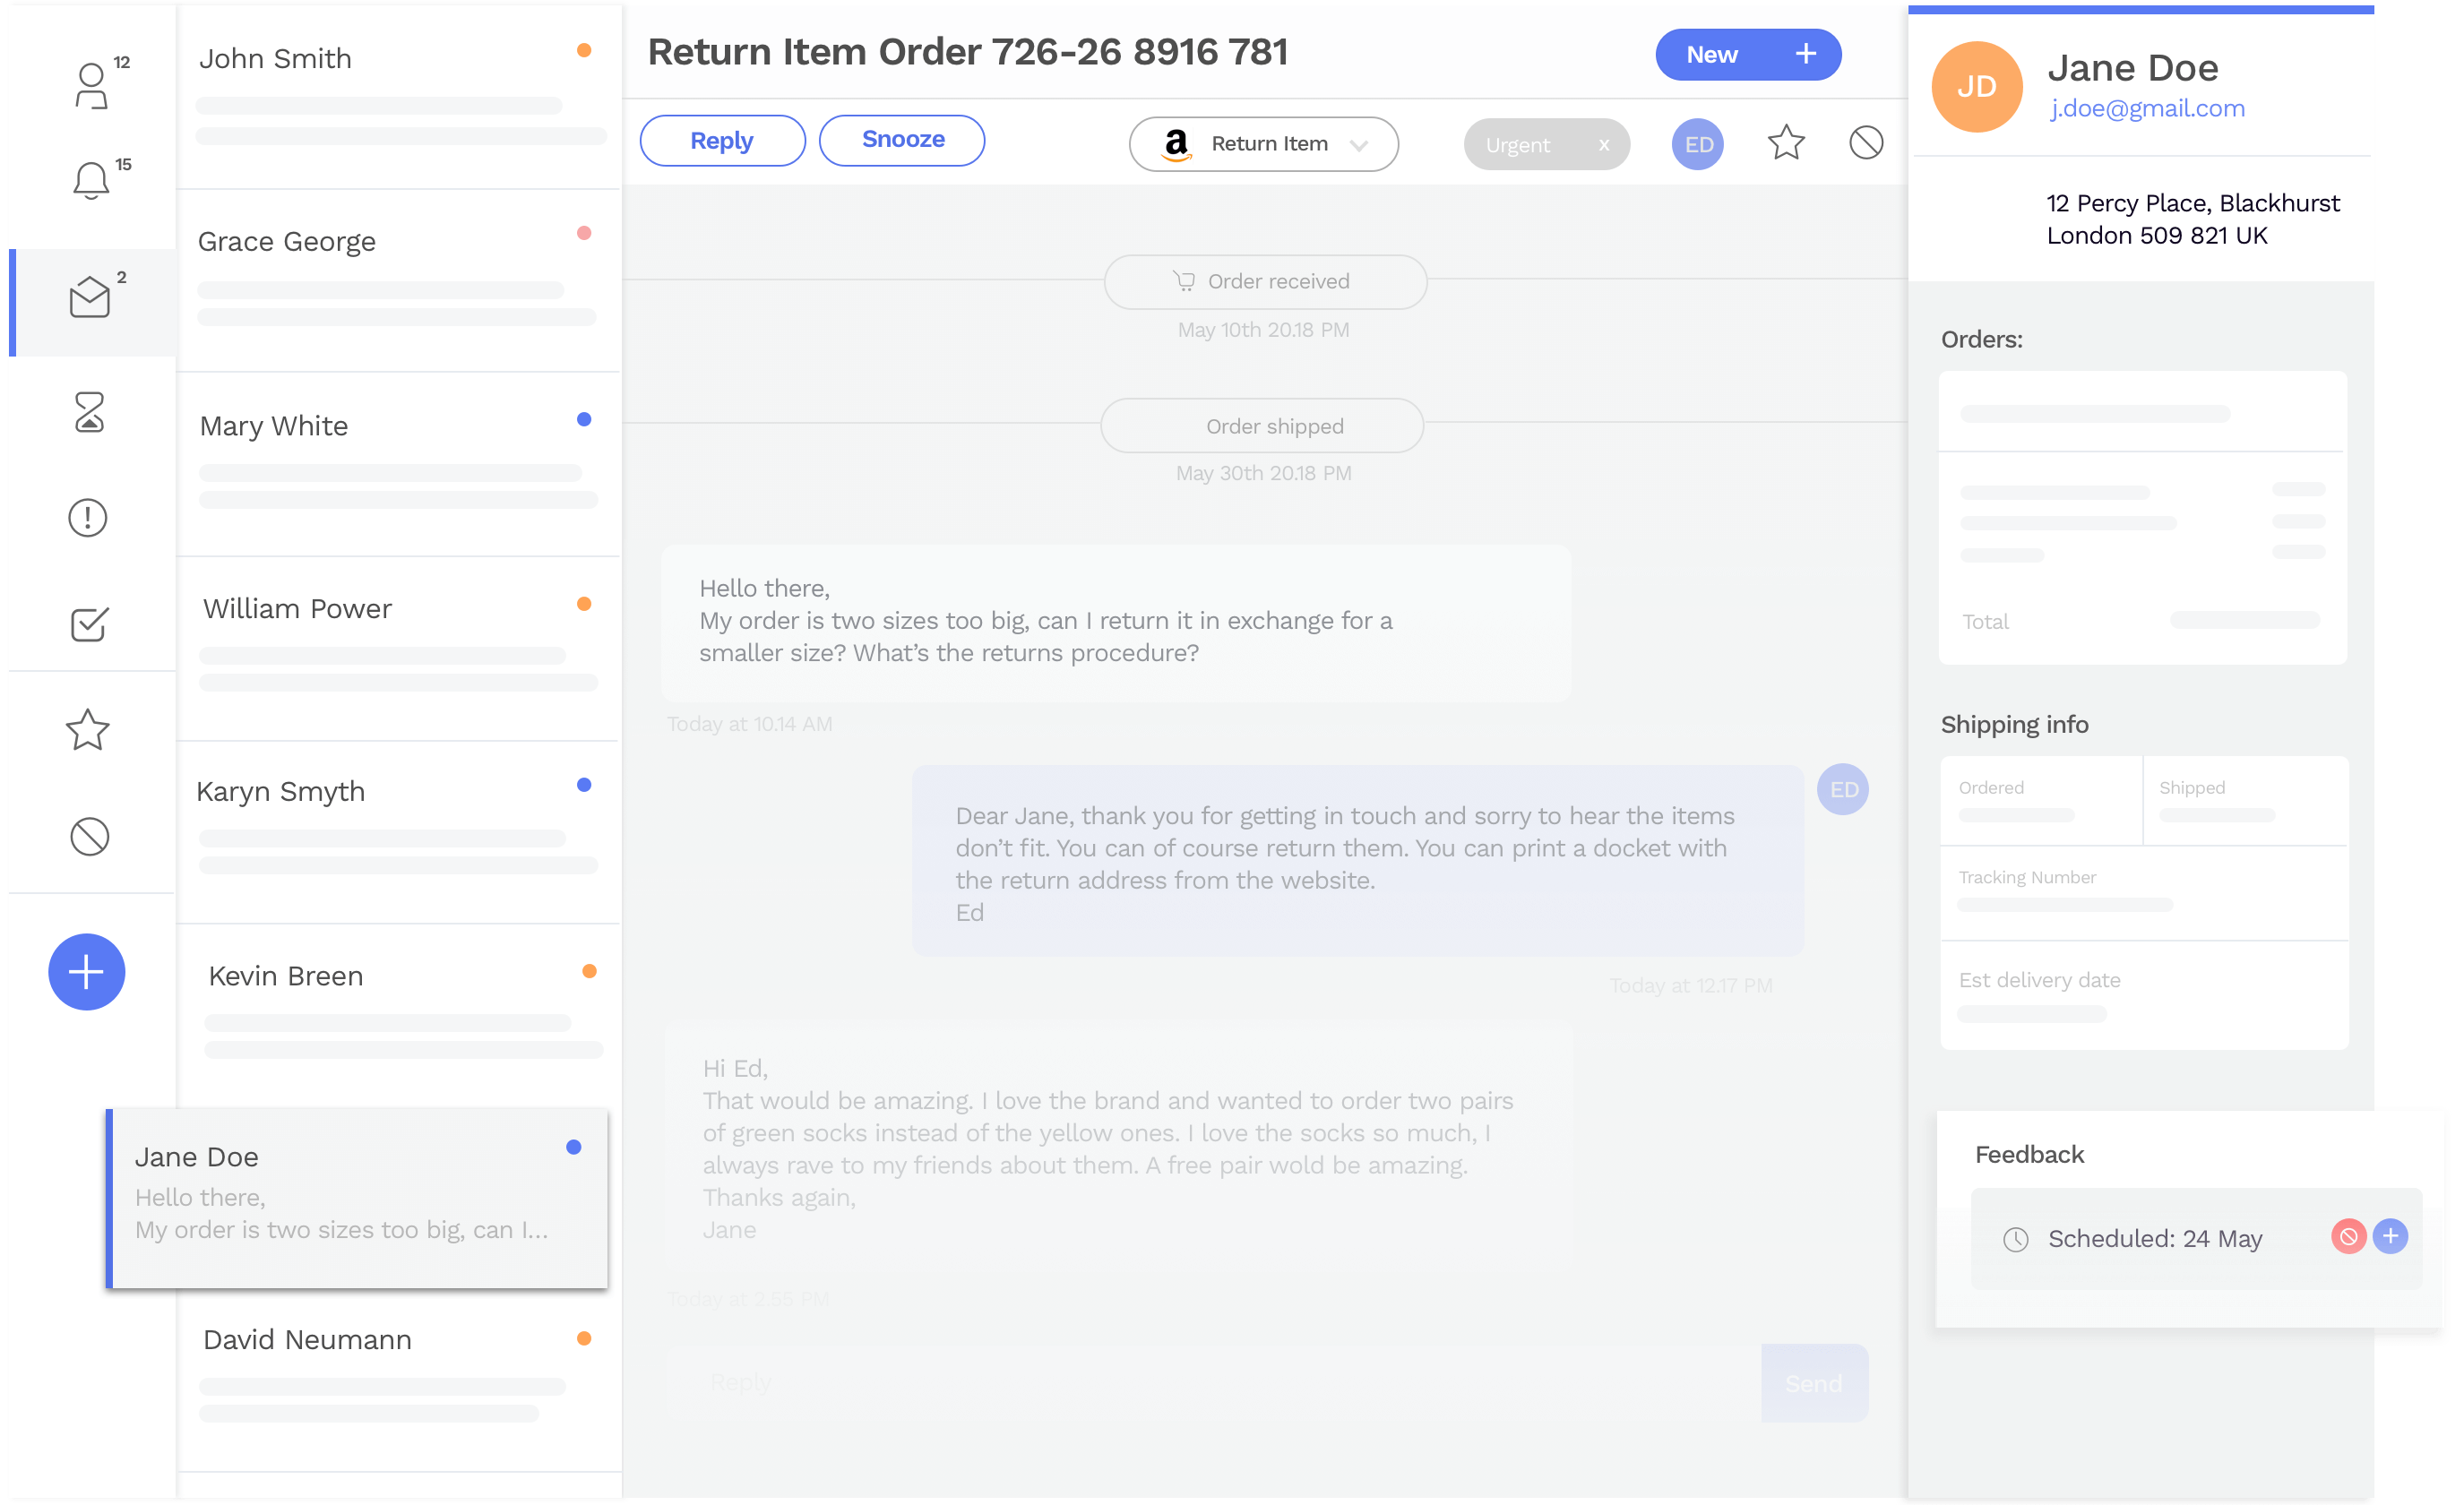Open David Neumann conversation
This screenshot has height=1505, width=2464.
point(399,1381)
